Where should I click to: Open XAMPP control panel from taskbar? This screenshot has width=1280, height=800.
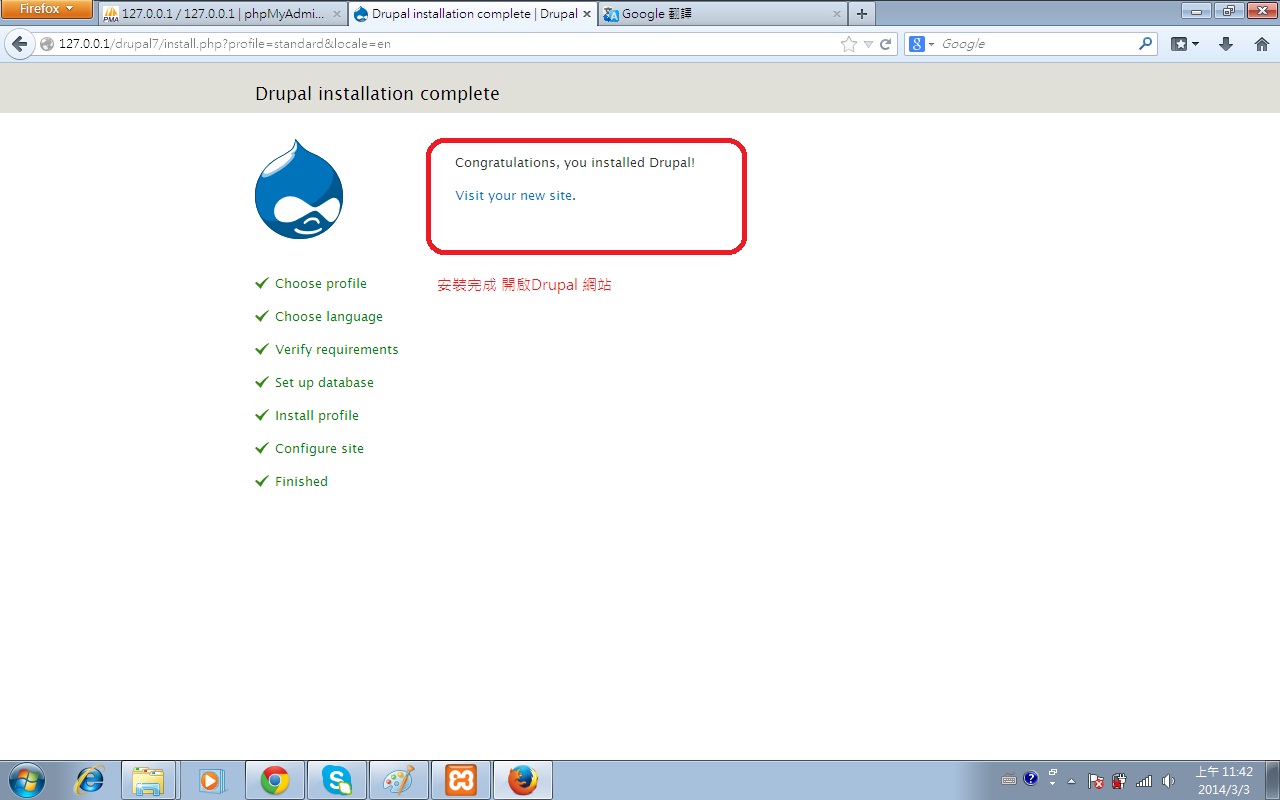pyautogui.click(x=461, y=780)
